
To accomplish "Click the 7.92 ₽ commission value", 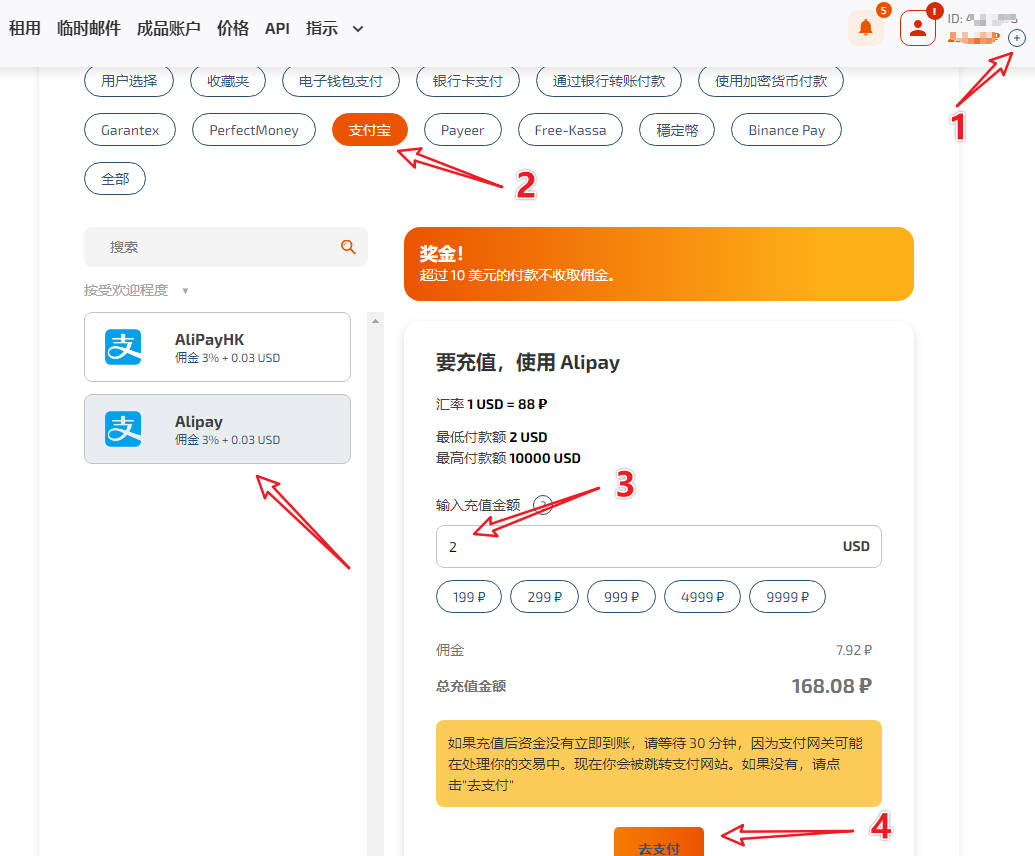I will point(853,650).
